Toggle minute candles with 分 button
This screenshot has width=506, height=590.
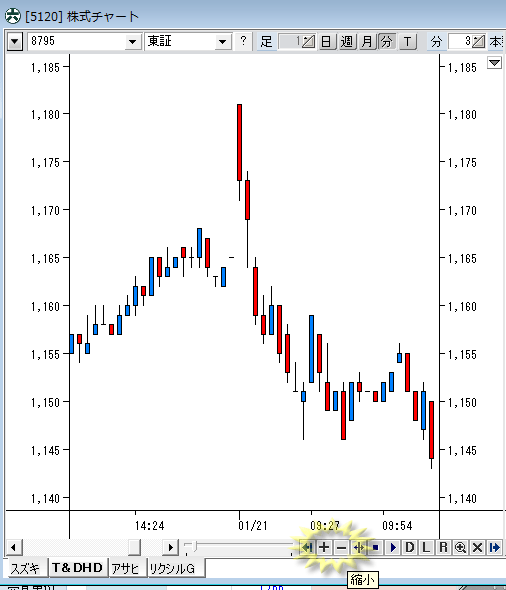387,41
